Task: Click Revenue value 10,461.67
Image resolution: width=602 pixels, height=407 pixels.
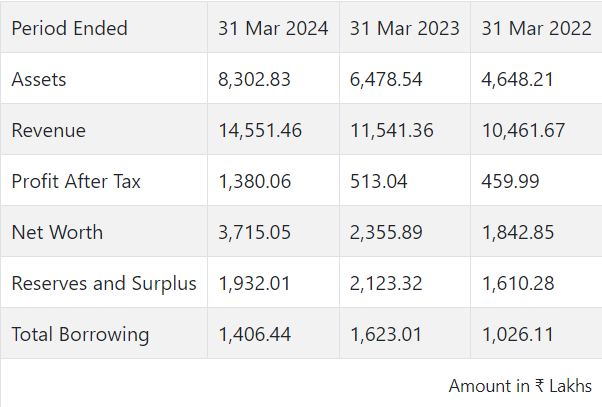Action: pyautogui.click(x=523, y=130)
